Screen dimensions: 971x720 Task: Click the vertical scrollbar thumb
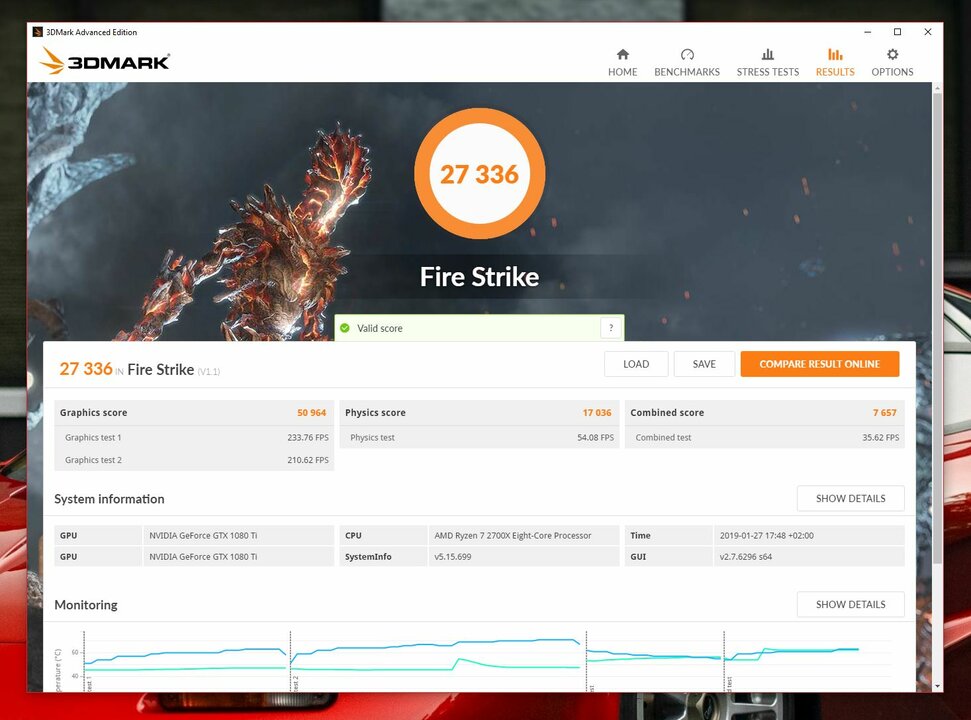937,328
